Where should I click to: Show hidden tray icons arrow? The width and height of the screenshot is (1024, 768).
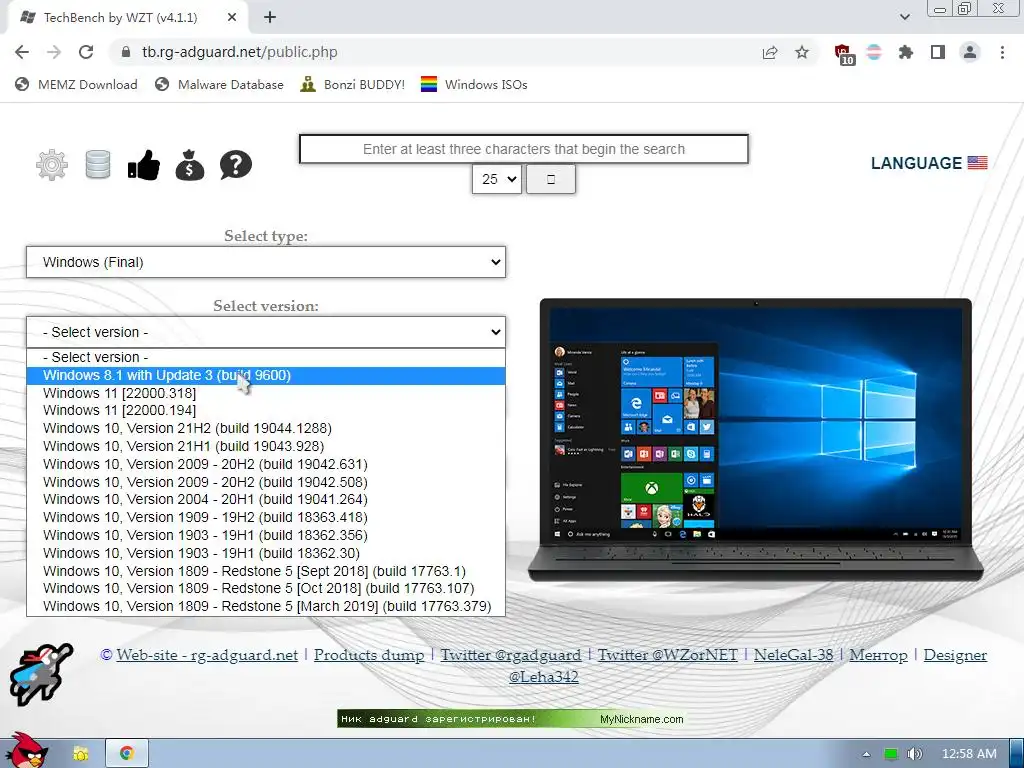point(867,754)
